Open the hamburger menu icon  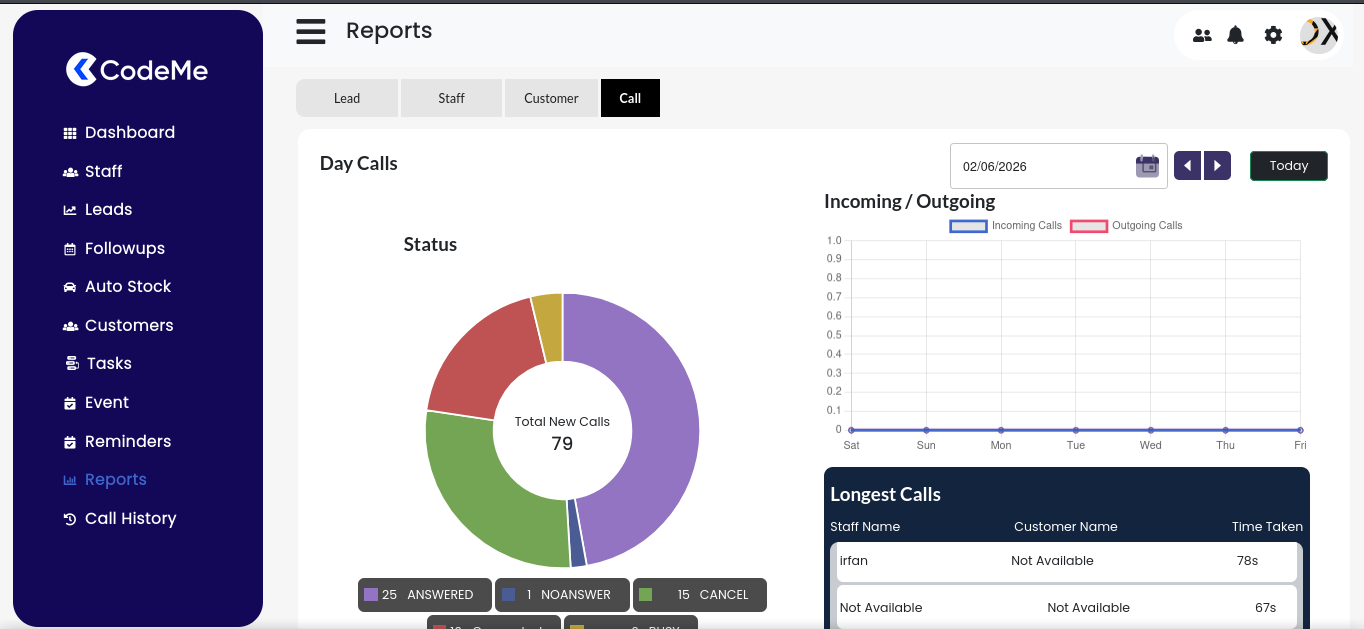click(x=311, y=32)
